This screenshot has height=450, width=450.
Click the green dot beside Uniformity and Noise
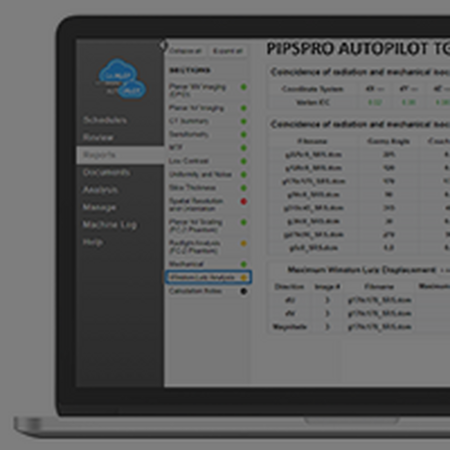pos(244,174)
